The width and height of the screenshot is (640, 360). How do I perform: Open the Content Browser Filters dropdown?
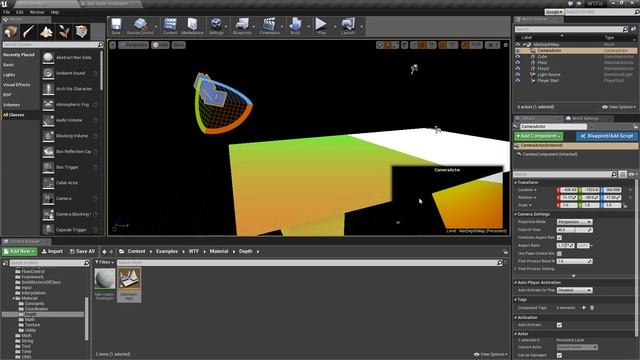104,262
